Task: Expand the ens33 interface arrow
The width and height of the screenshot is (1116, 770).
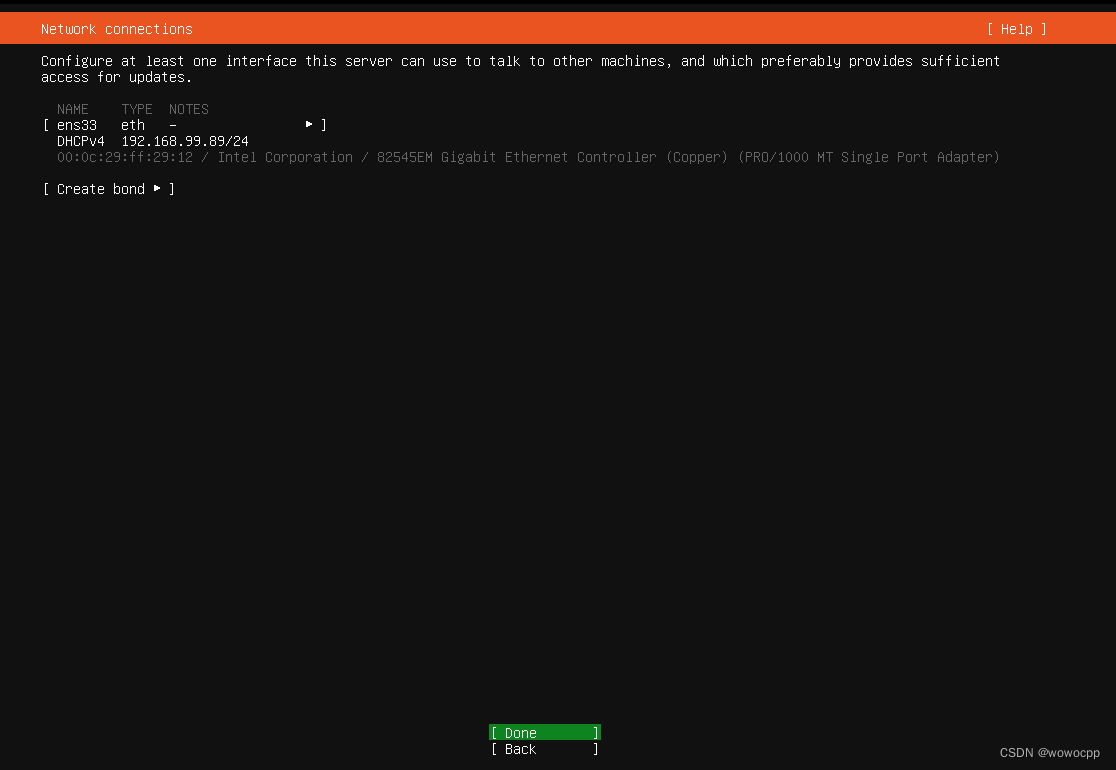Action: pos(309,125)
